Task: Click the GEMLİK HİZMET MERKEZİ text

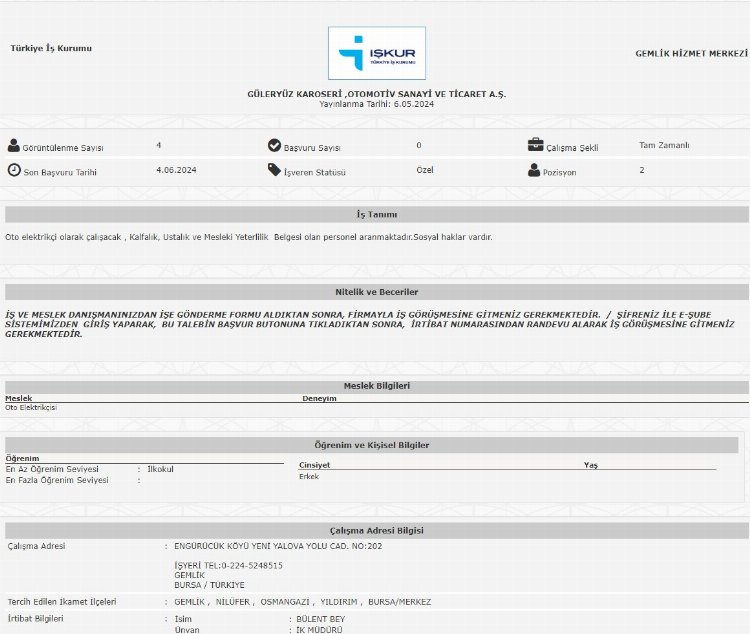Action: [x=690, y=53]
